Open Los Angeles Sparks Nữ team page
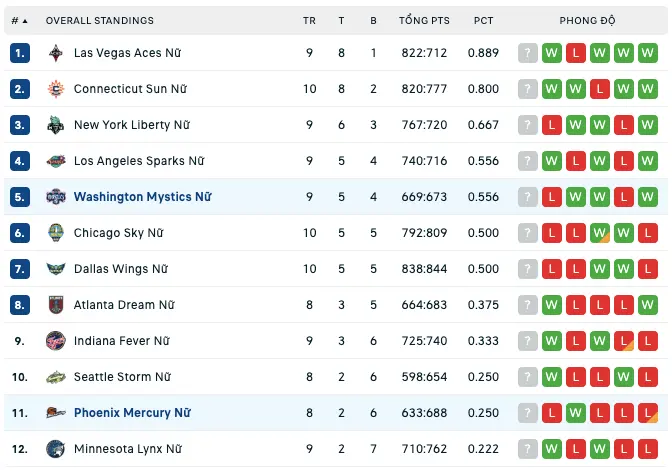Image resolution: width=672 pixels, height=471 pixels. coord(139,161)
